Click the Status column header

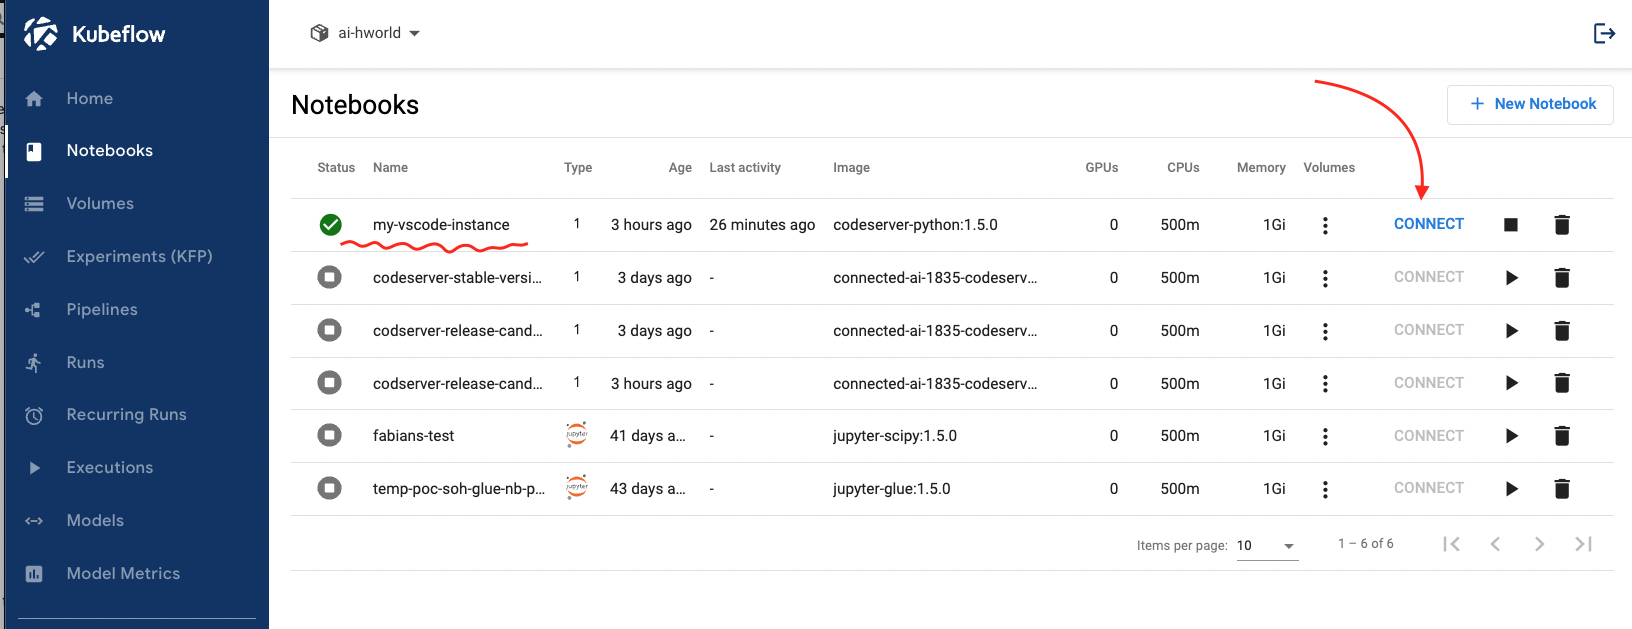[x=336, y=168]
